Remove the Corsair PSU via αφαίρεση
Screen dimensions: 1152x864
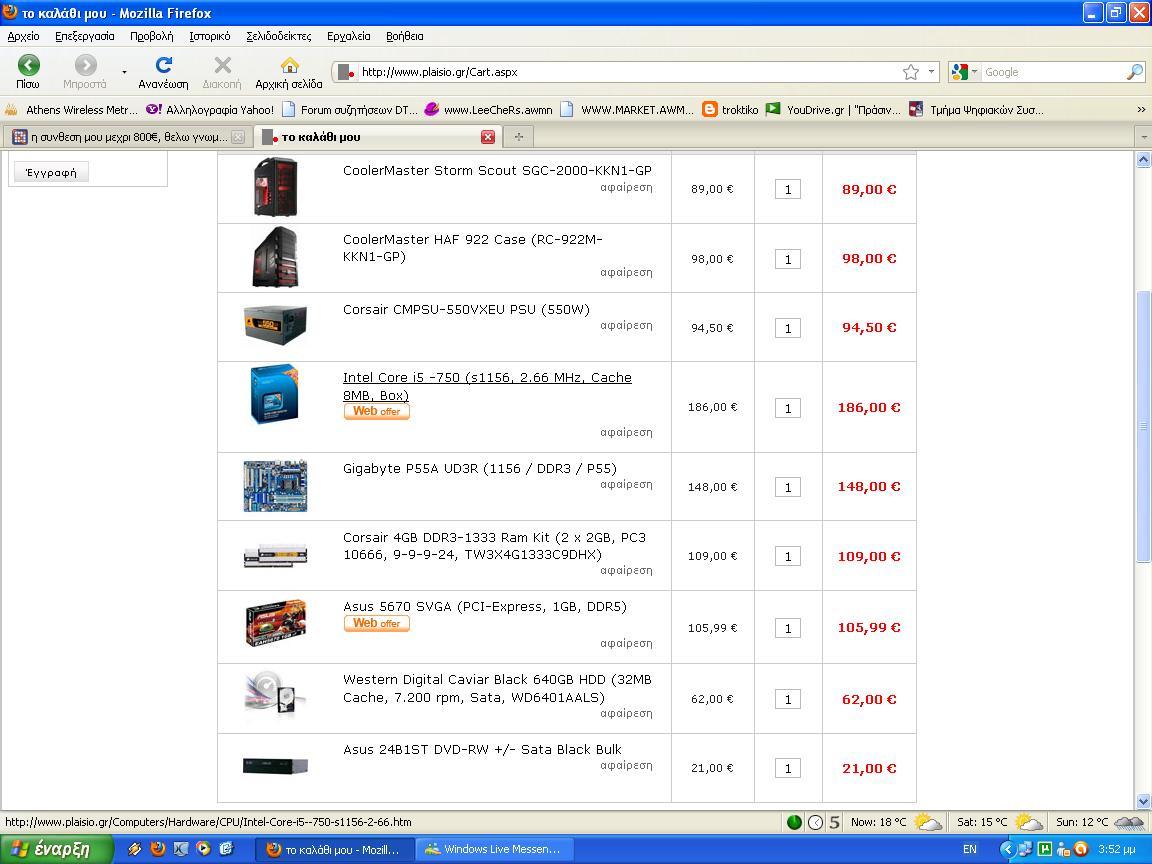[x=626, y=325]
